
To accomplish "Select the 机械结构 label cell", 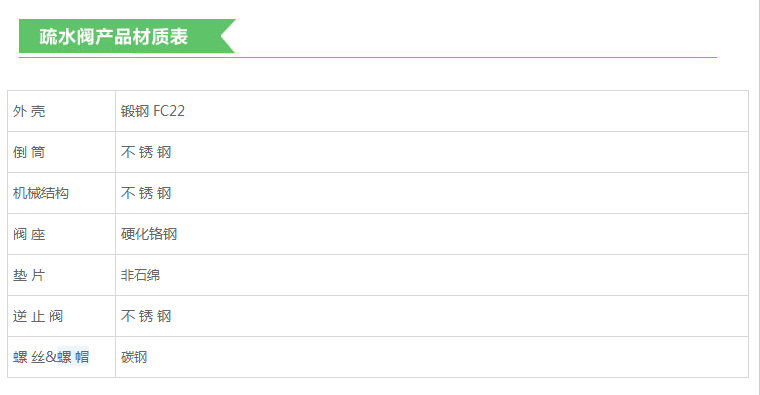I will 62,193.
